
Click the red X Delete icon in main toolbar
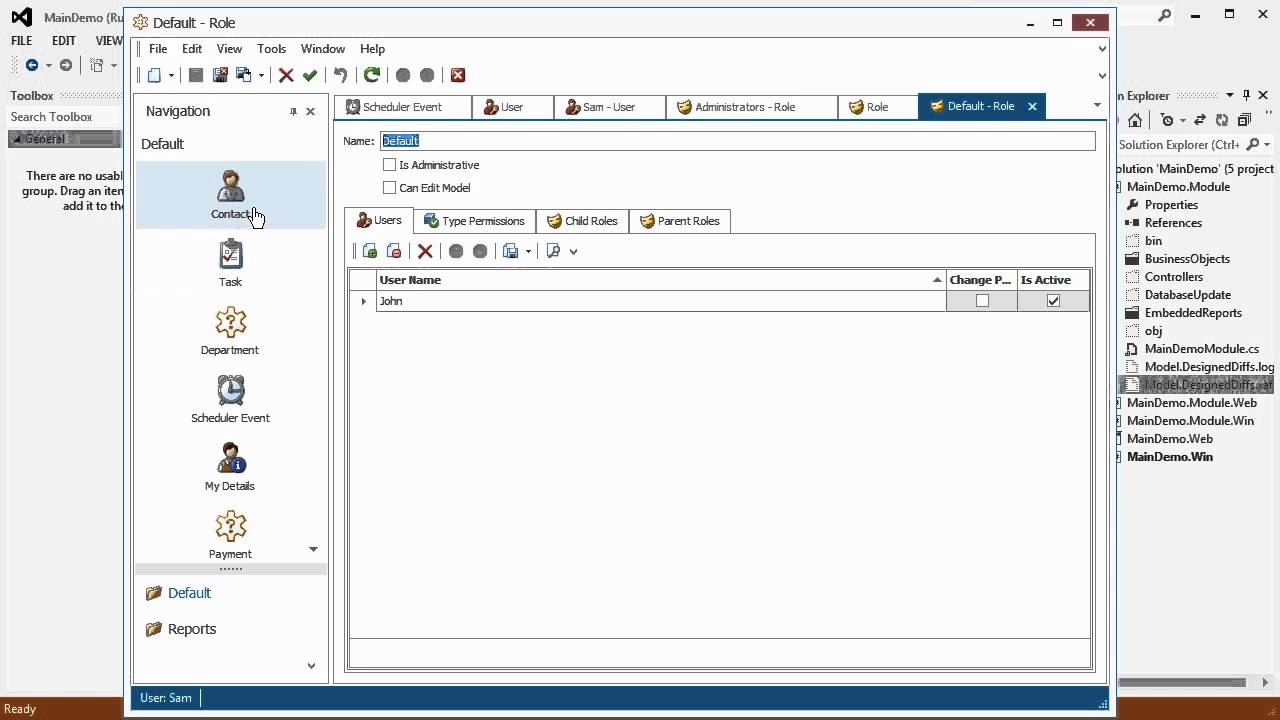[x=286, y=75]
